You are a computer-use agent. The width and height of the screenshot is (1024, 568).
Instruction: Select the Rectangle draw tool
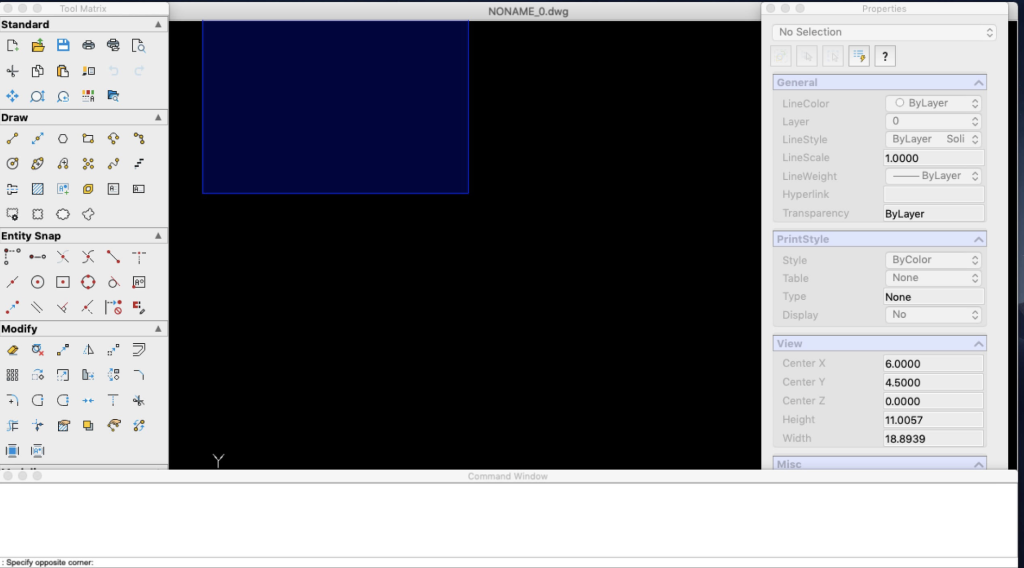coord(88,138)
